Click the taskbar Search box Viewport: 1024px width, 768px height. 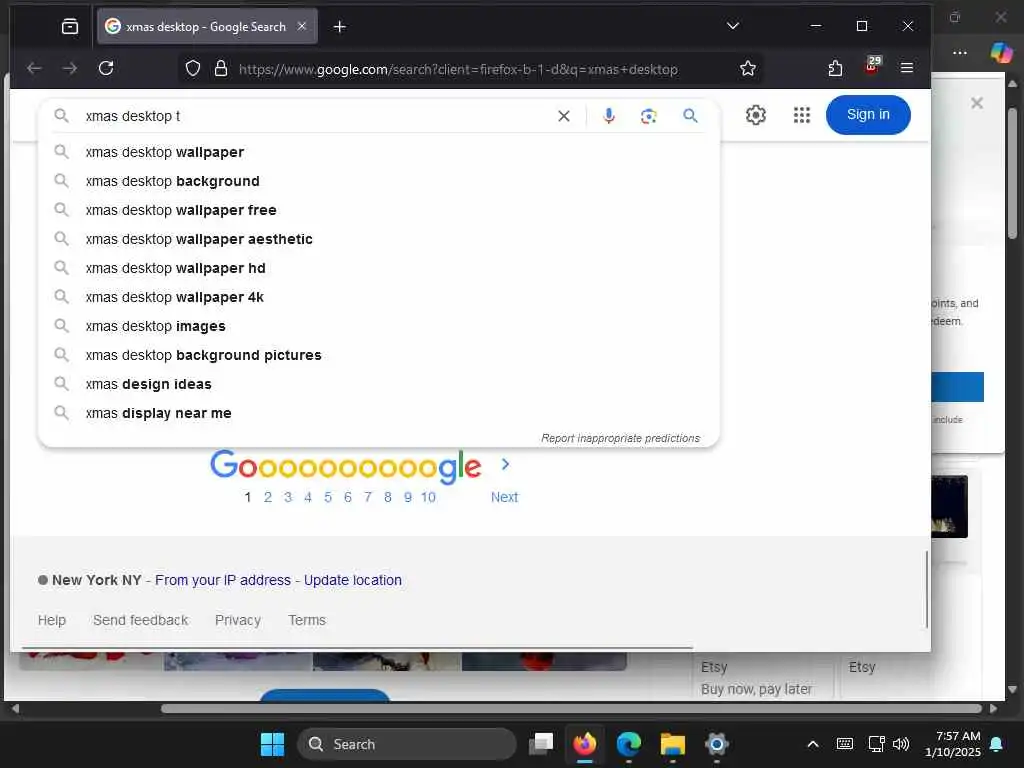tap(406, 744)
